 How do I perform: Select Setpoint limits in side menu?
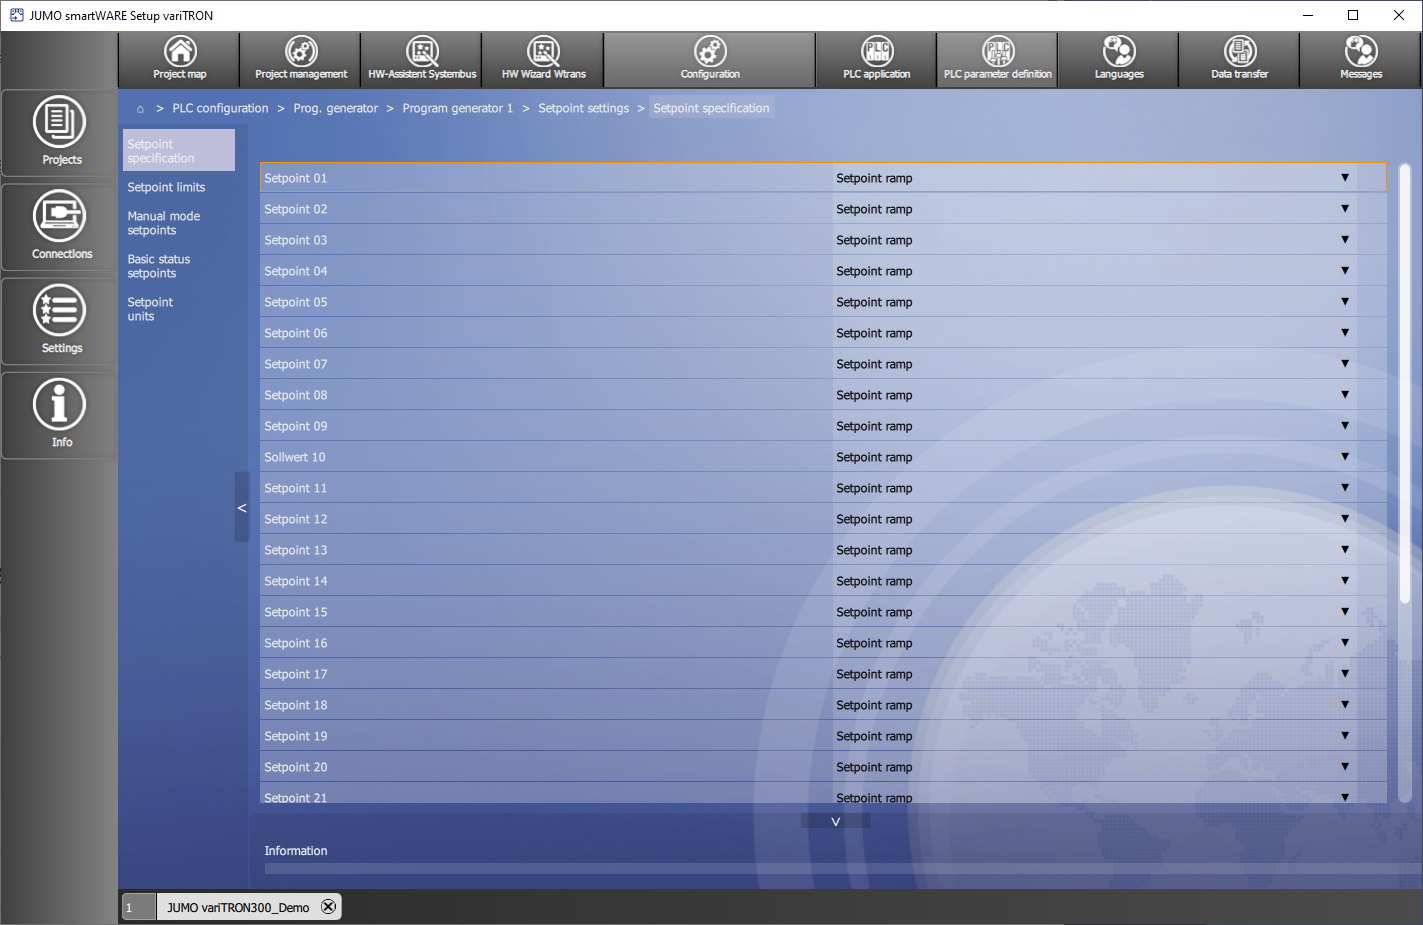166,187
